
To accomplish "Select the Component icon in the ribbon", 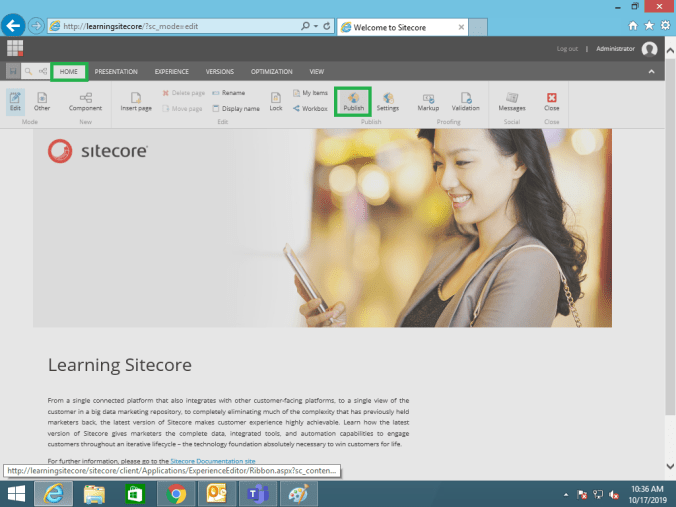I will (x=85, y=100).
